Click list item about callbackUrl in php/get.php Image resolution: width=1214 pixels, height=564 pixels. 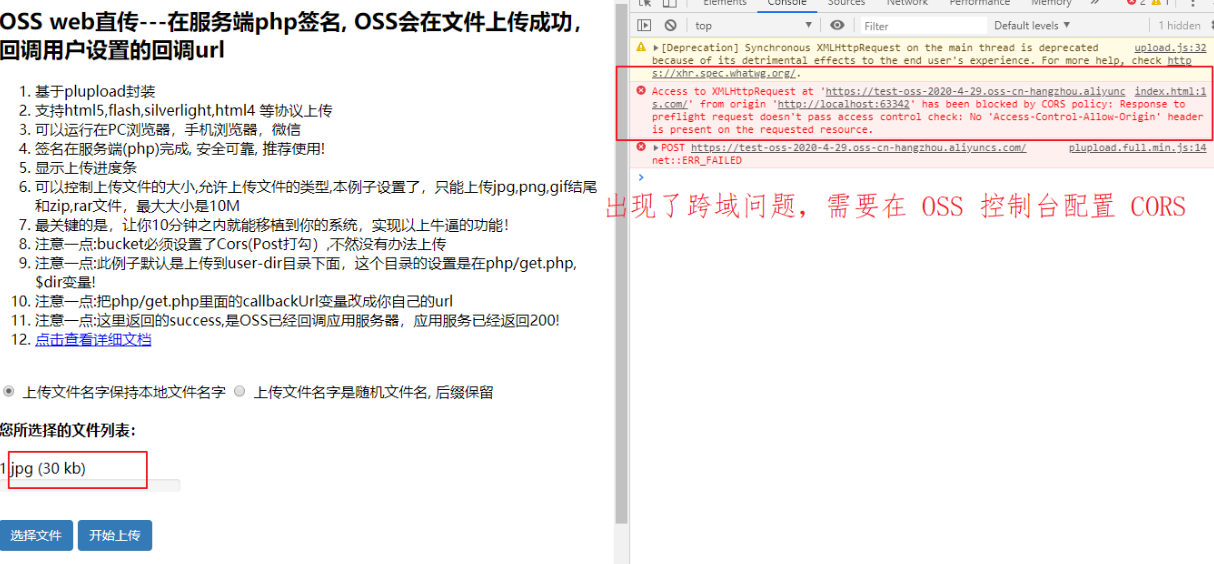(x=244, y=301)
